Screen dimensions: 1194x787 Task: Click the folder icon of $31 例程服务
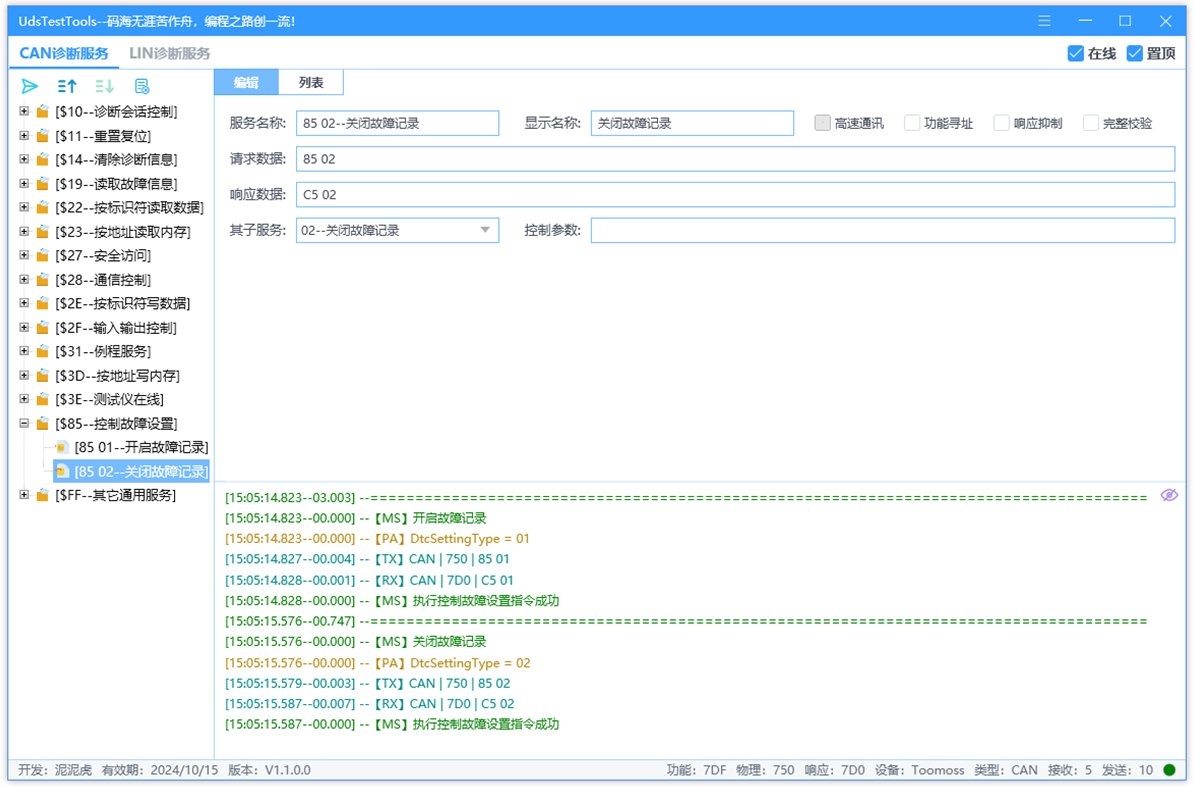43,352
